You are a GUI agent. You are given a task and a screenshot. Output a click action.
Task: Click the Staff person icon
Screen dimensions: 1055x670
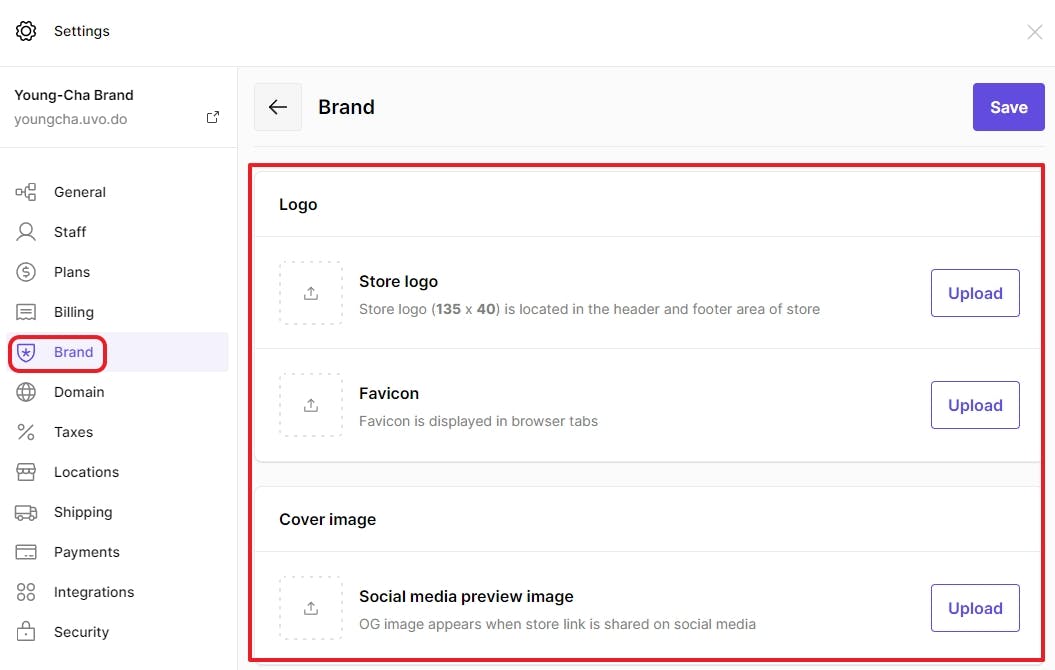click(26, 232)
